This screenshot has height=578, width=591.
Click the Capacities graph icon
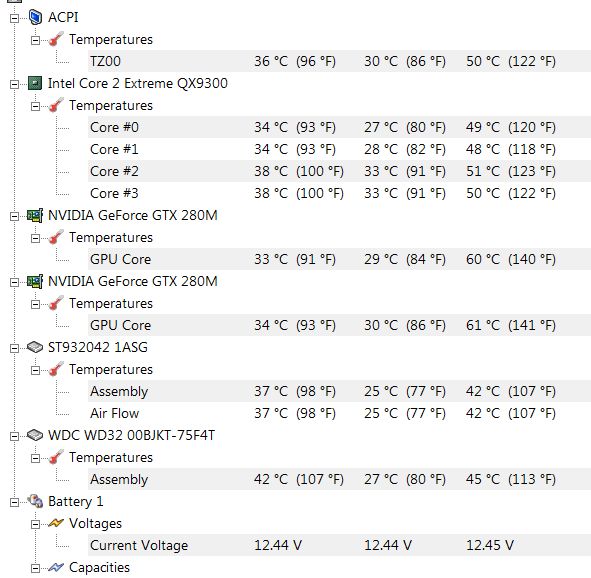(56, 567)
